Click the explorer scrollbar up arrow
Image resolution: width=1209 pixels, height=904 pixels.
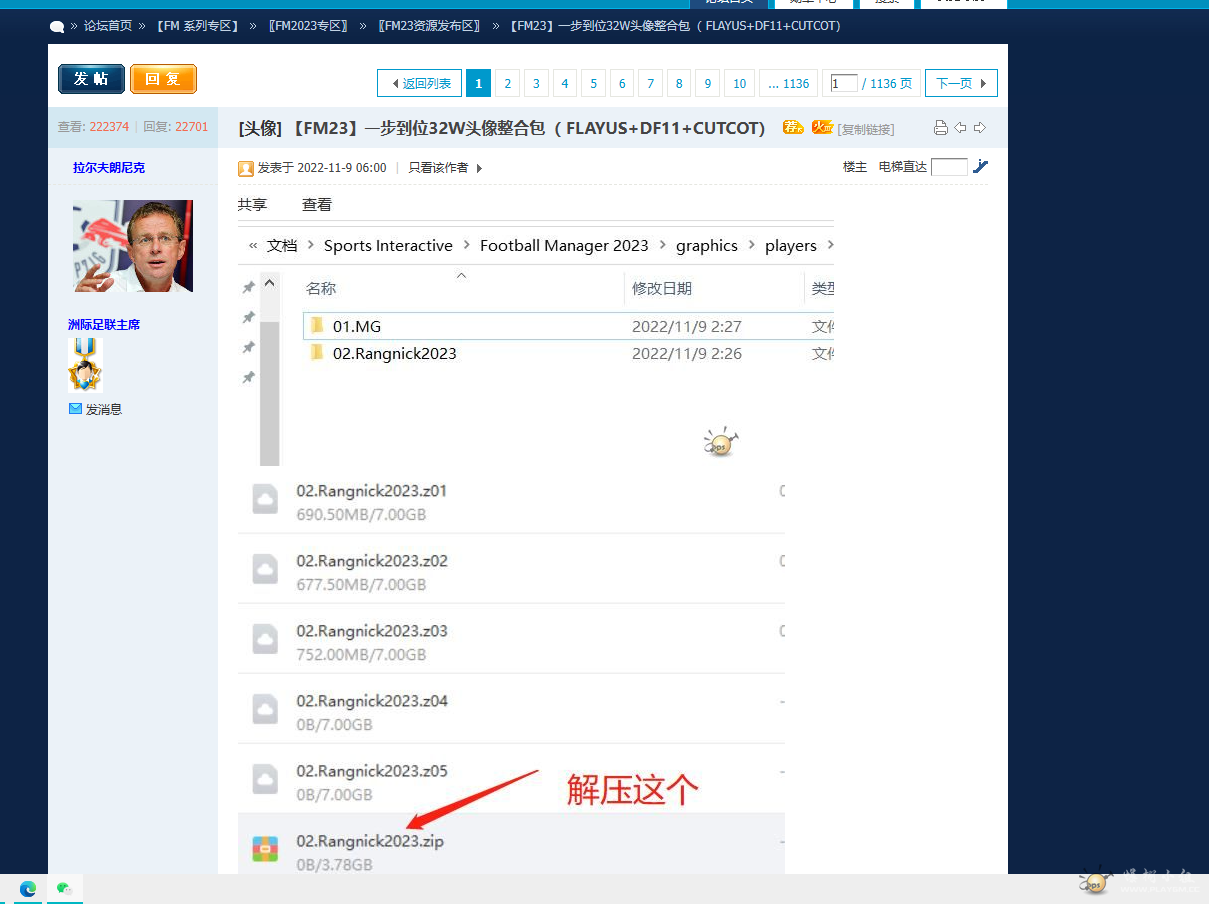click(269, 285)
